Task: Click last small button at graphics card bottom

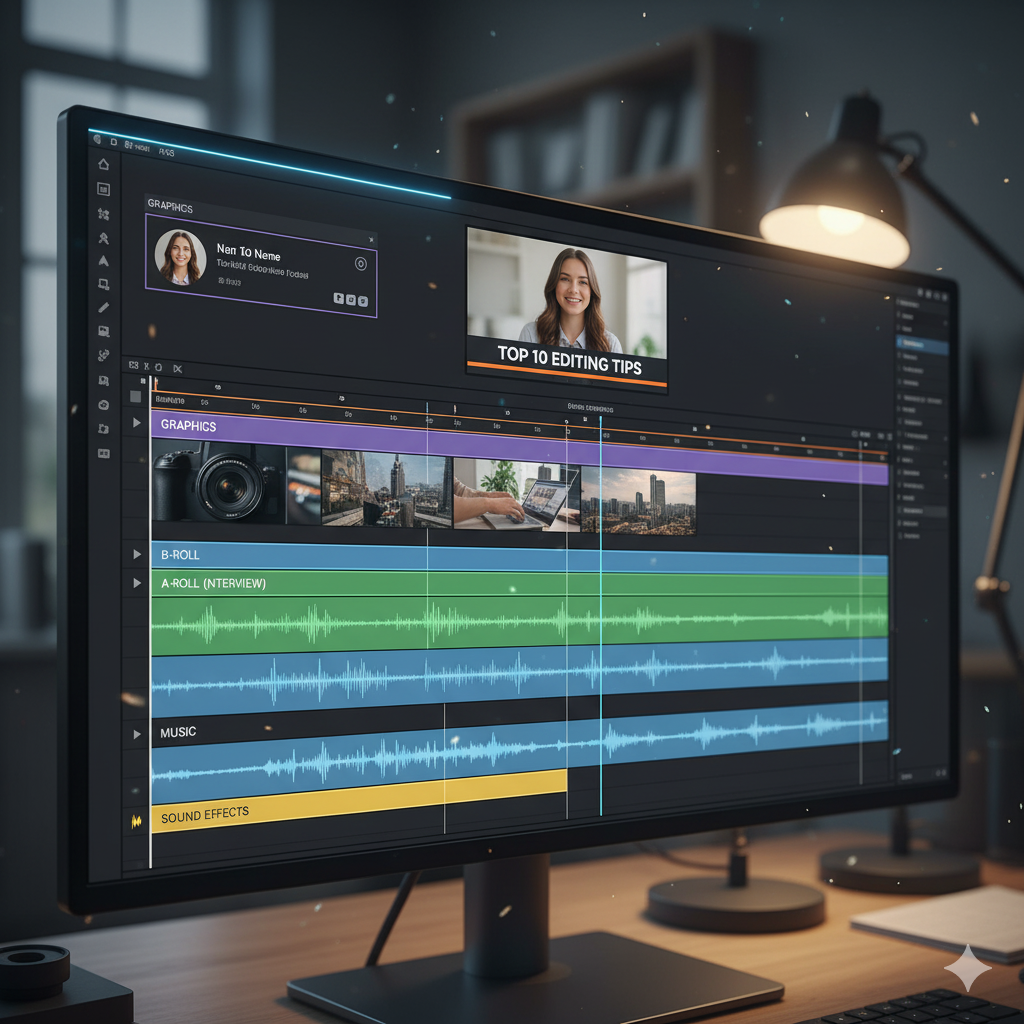Action: coord(362,300)
